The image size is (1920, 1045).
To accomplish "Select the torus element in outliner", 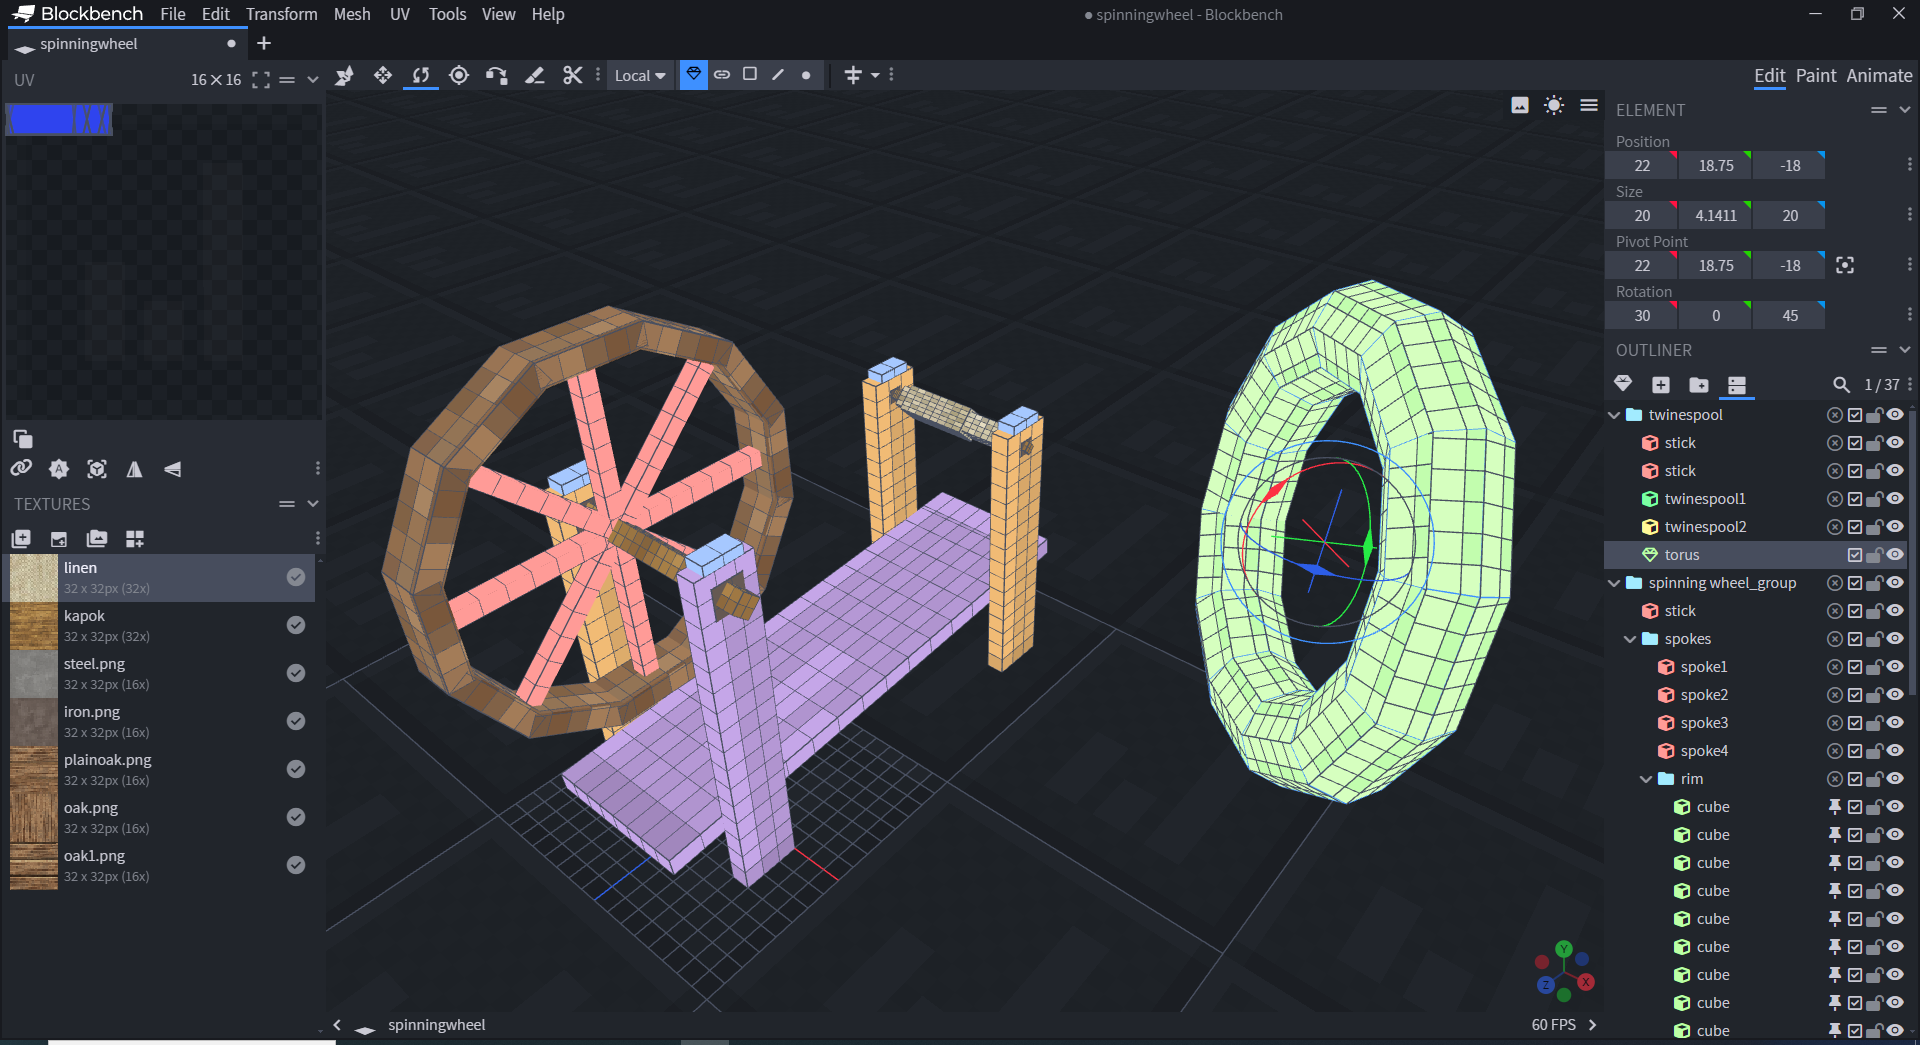I will 1681,555.
